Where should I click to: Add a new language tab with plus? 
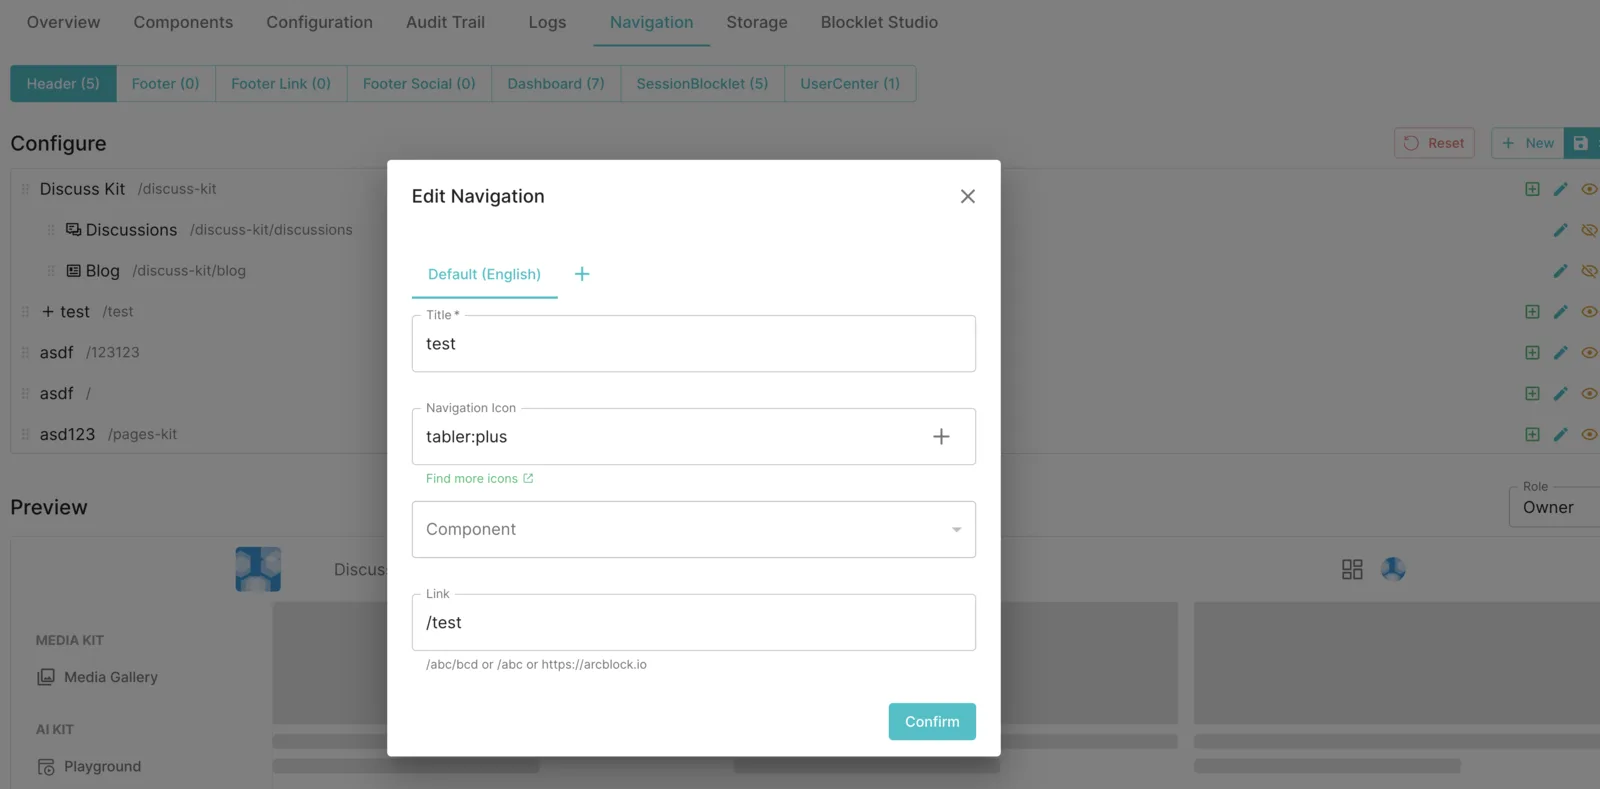tap(582, 274)
